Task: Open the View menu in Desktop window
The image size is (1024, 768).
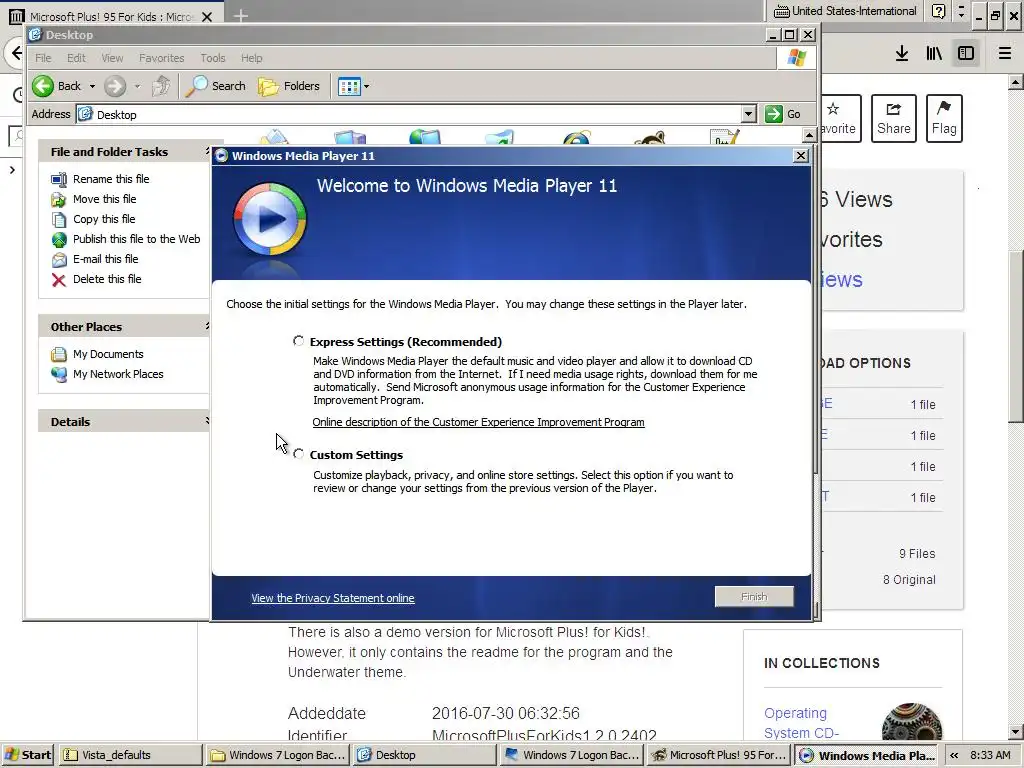Action: 112,58
